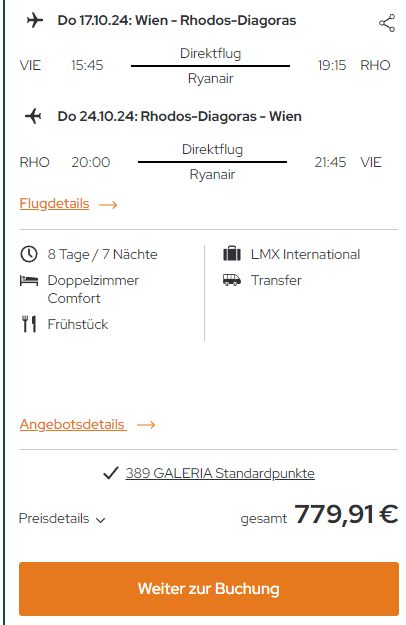
Task: Click the share icon at top right
Action: [x=387, y=23]
